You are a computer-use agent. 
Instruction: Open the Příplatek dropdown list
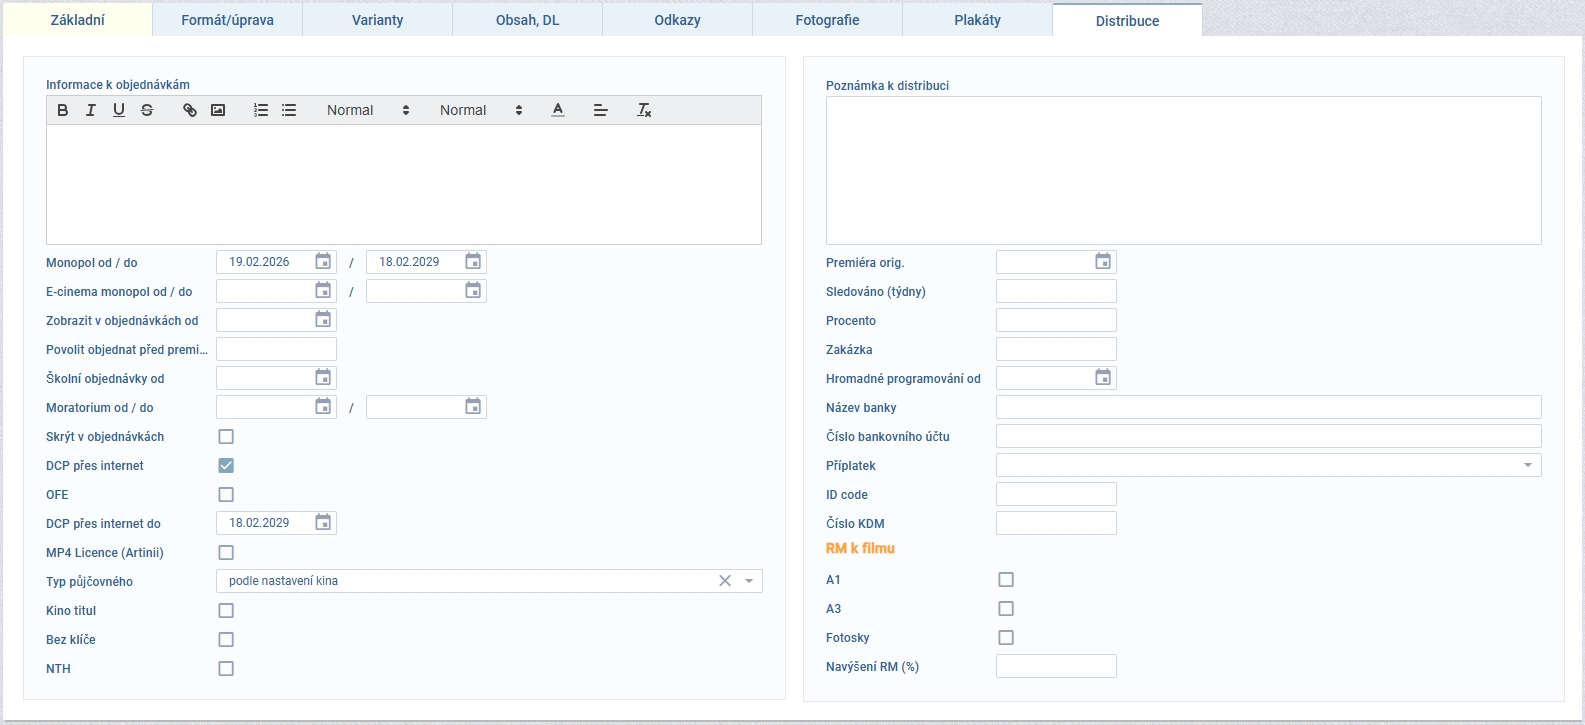tap(1528, 465)
